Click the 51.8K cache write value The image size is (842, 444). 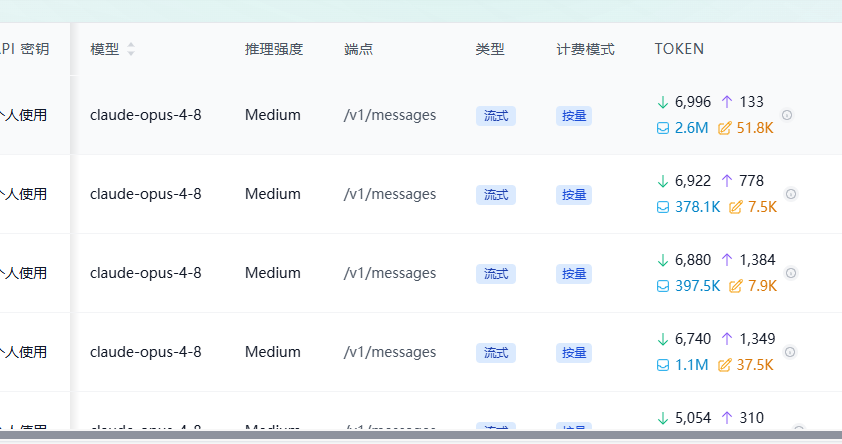755,128
